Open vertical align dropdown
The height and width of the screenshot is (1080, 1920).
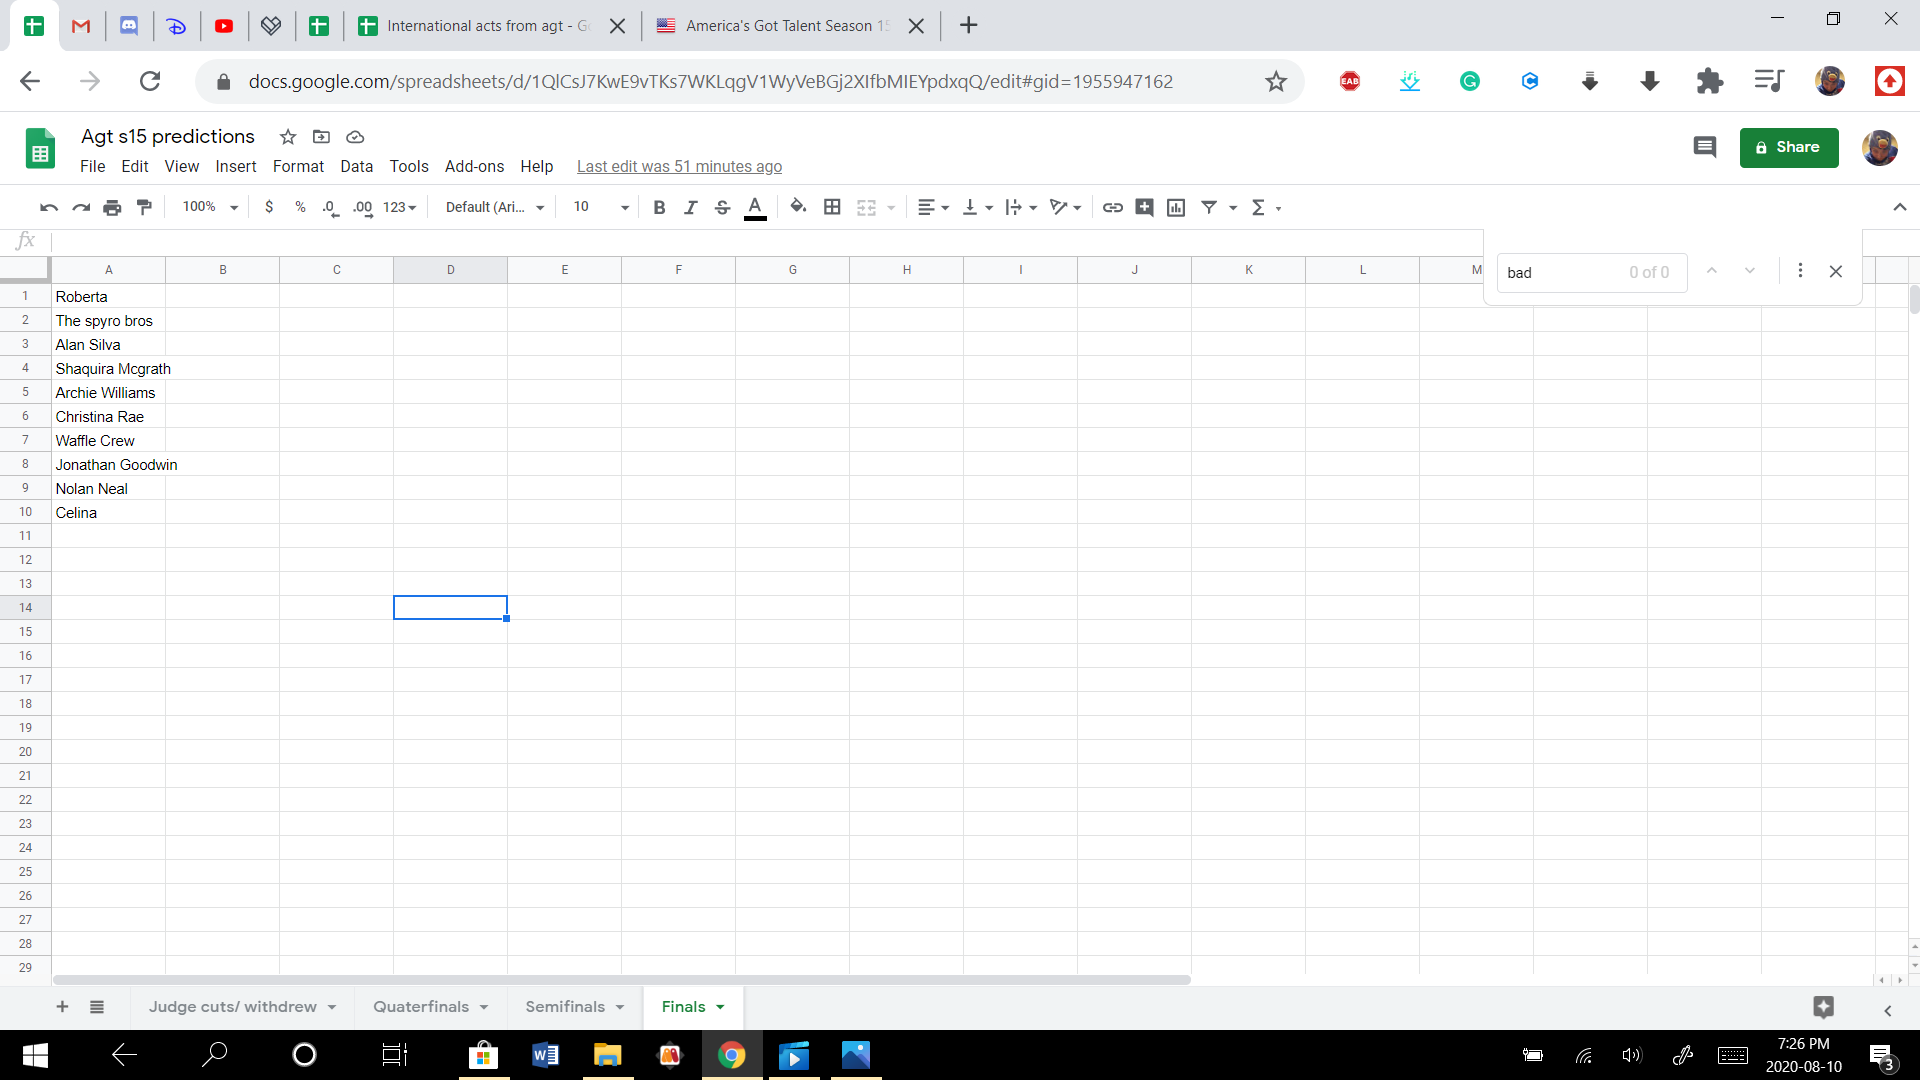click(x=977, y=207)
